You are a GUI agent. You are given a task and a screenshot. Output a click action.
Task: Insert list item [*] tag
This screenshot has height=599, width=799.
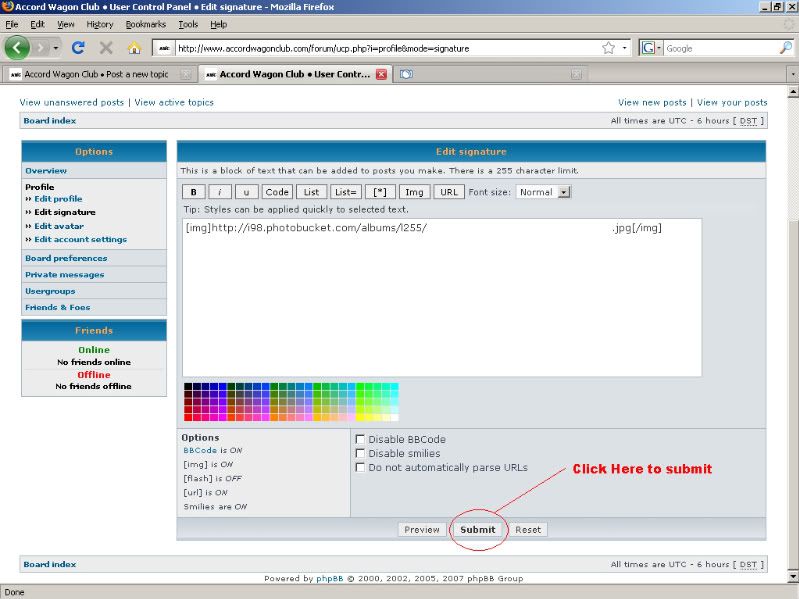(380, 192)
